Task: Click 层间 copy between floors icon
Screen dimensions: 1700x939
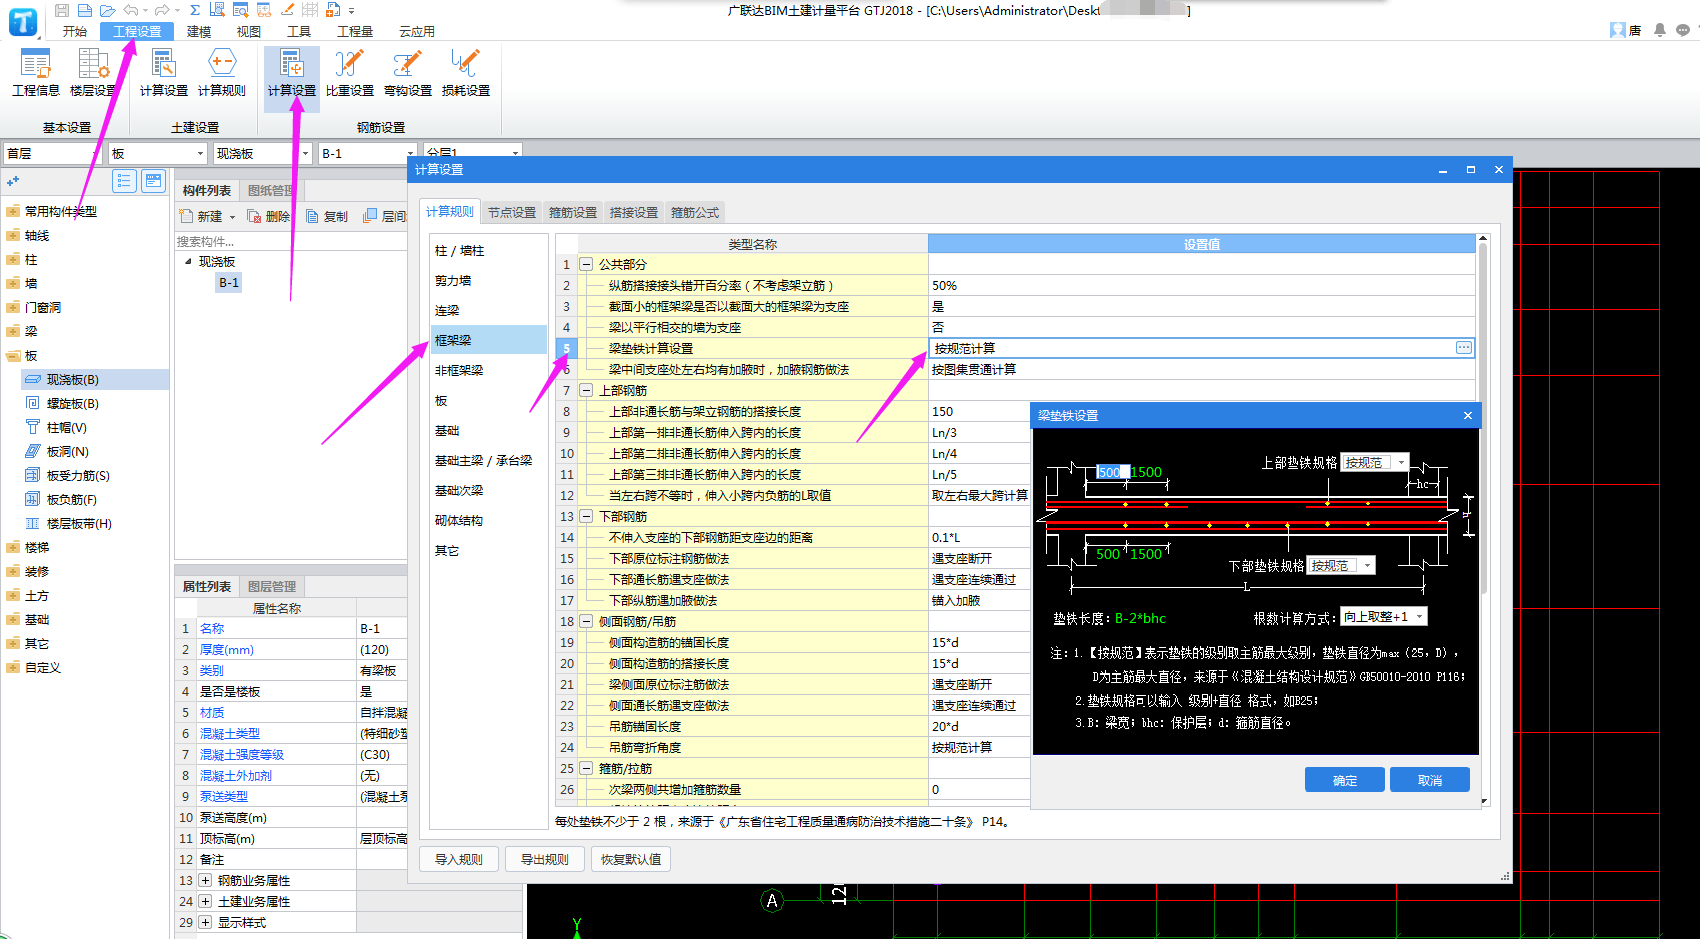Action: [385, 216]
